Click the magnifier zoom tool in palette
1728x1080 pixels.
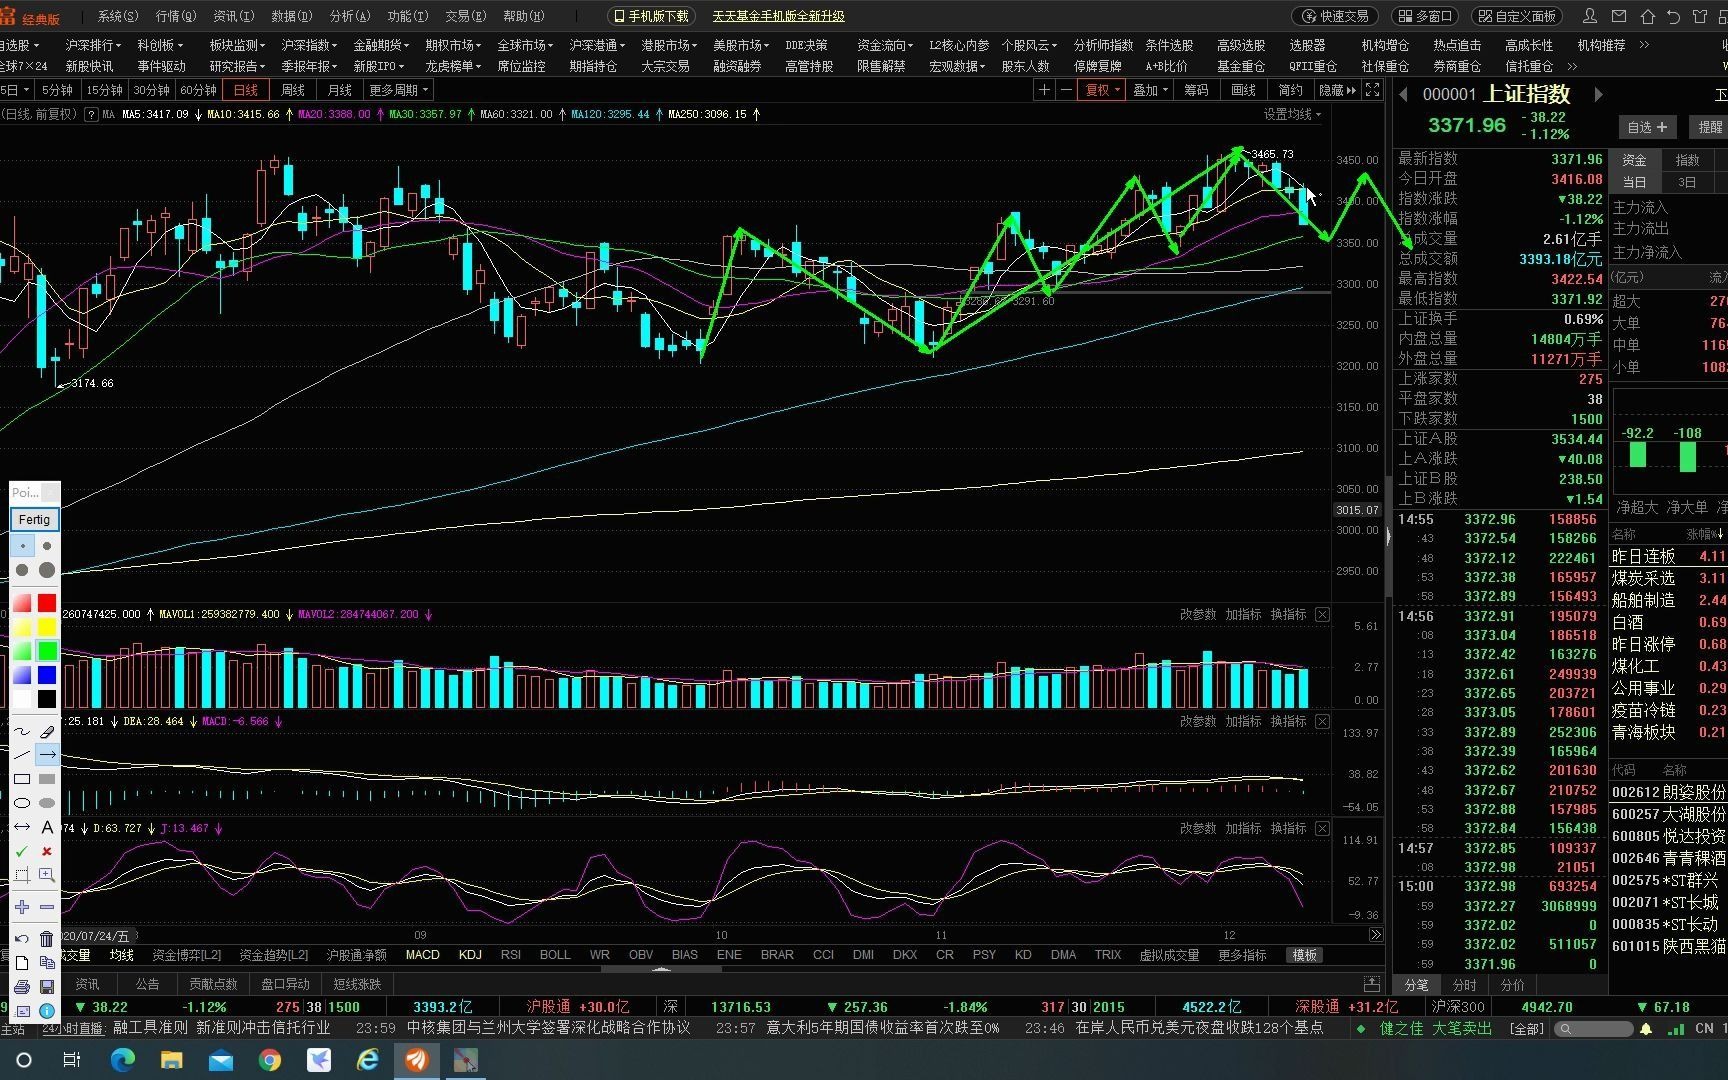pos(47,875)
